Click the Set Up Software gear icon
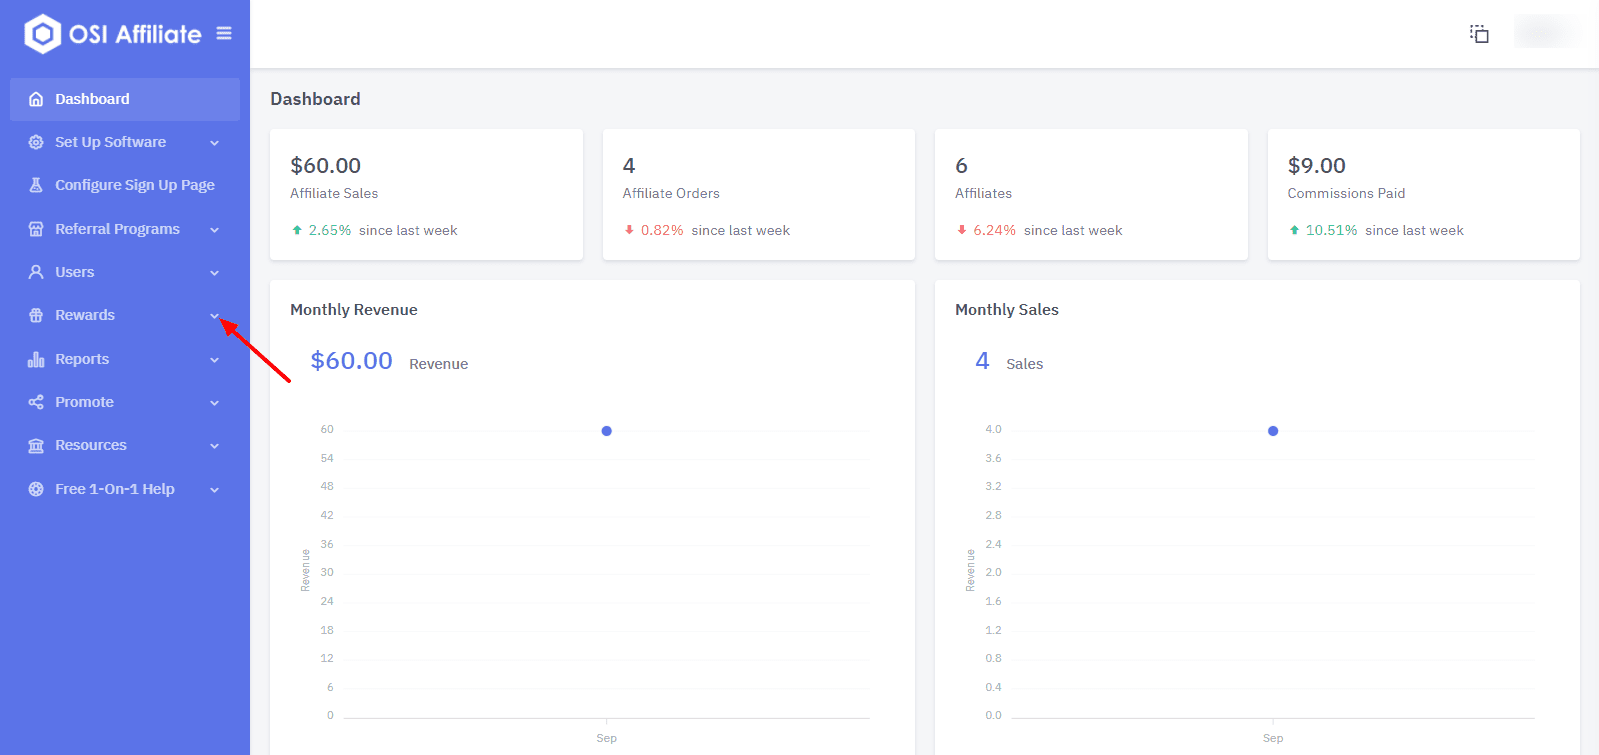This screenshot has height=755, width=1599. [36, 142]
